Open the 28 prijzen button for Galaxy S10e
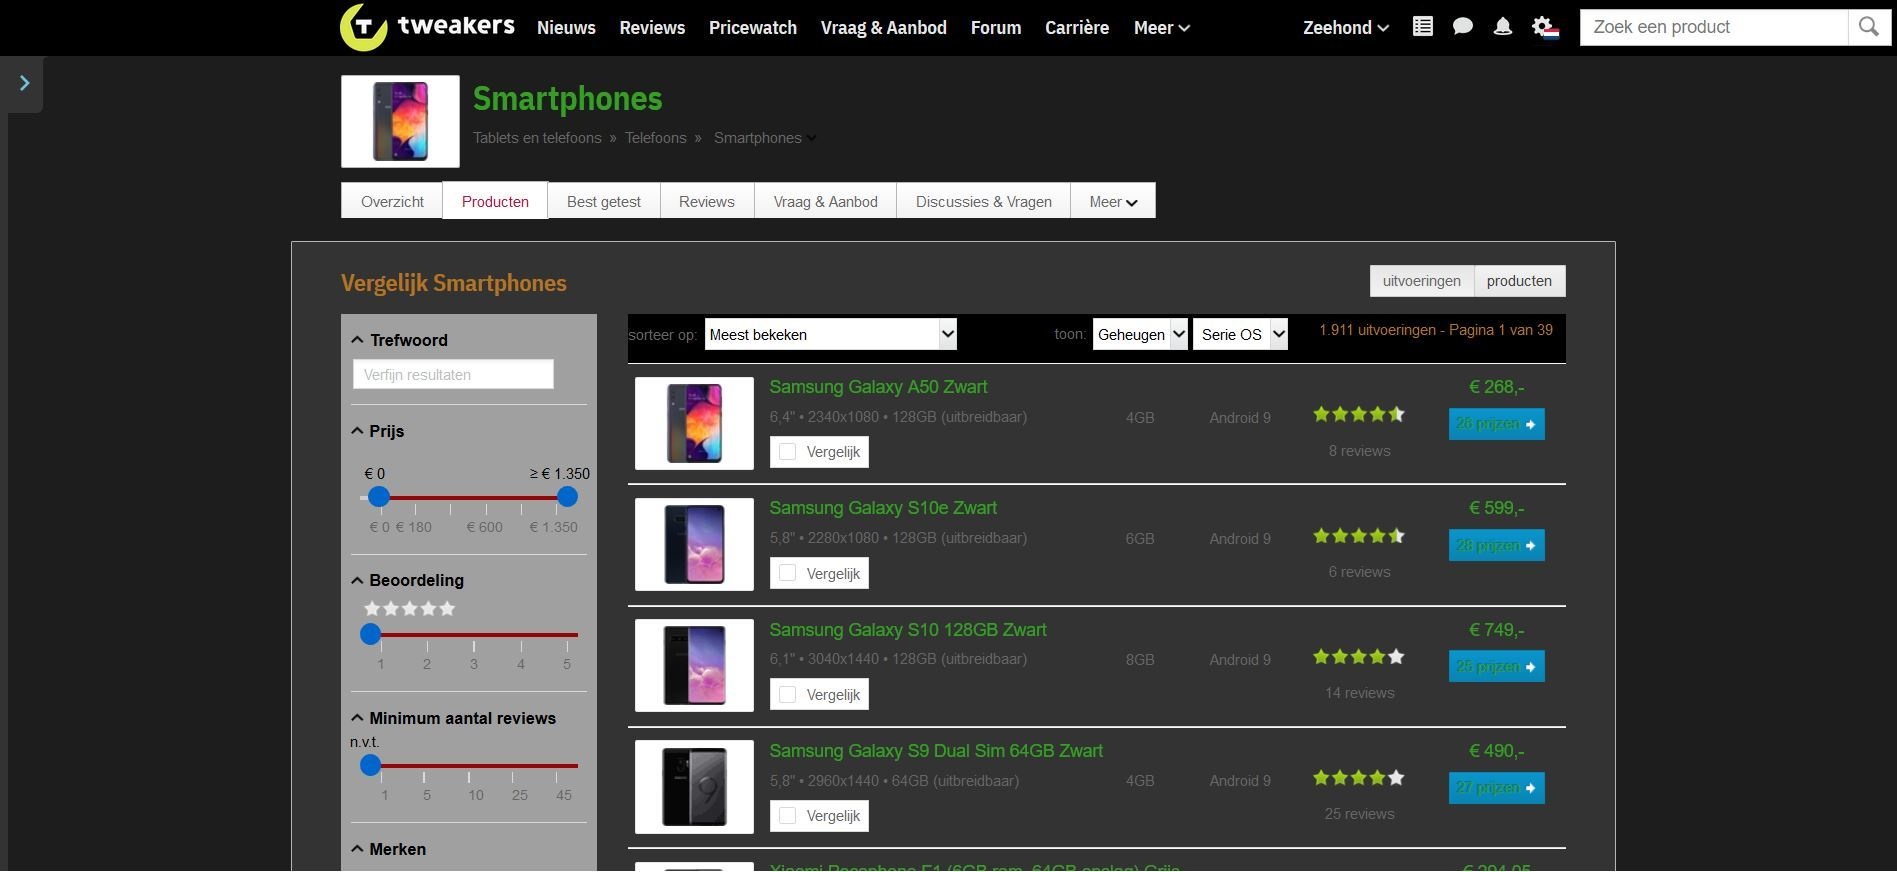The width and height of the screenshot is (1897, 872). click(x=1496, y=545)
